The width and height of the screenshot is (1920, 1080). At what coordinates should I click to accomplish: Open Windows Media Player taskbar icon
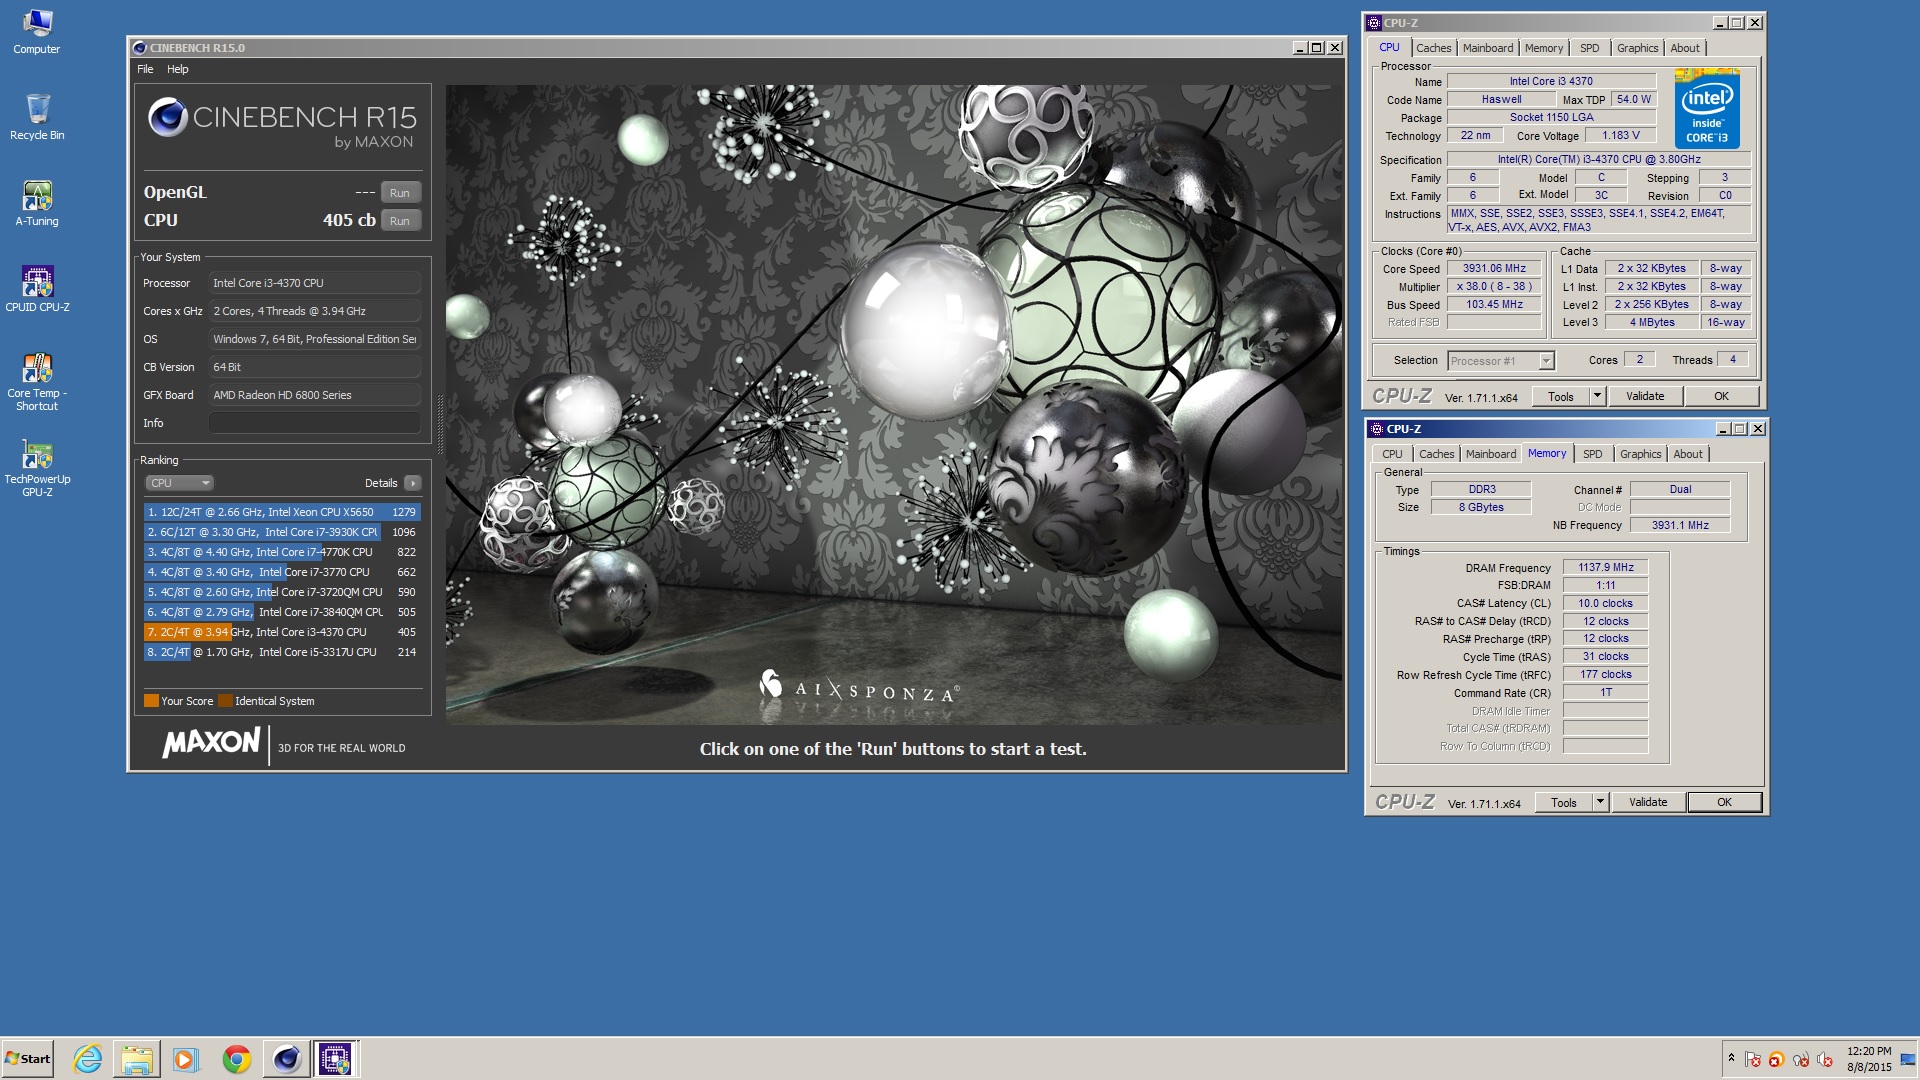[186, 1059]
